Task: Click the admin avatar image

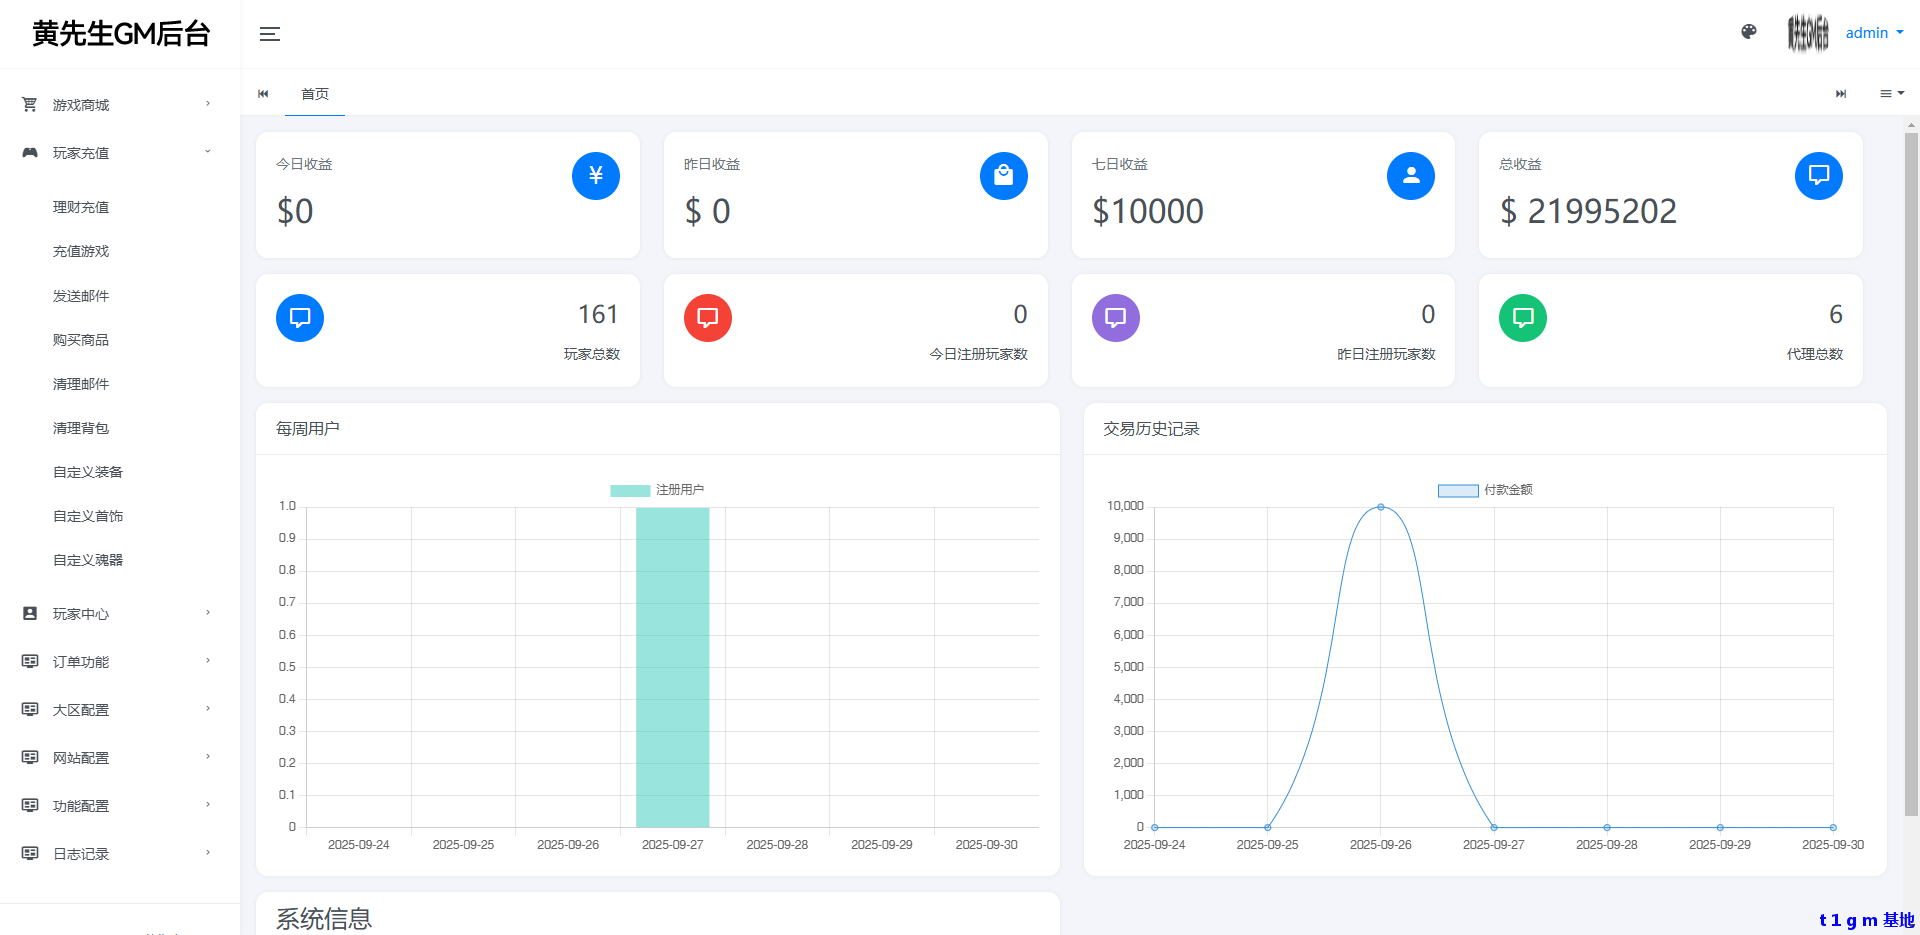Action: pyautogui.click(x=1807, y=33)
